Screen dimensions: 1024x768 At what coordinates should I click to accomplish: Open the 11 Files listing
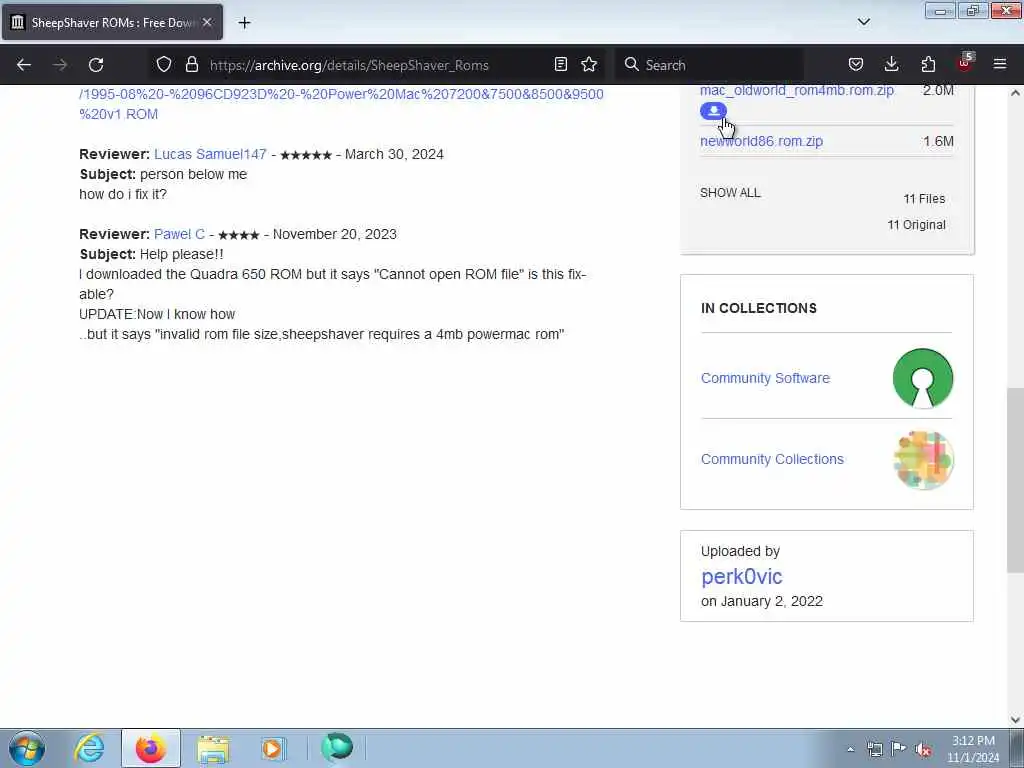(924, 199)
